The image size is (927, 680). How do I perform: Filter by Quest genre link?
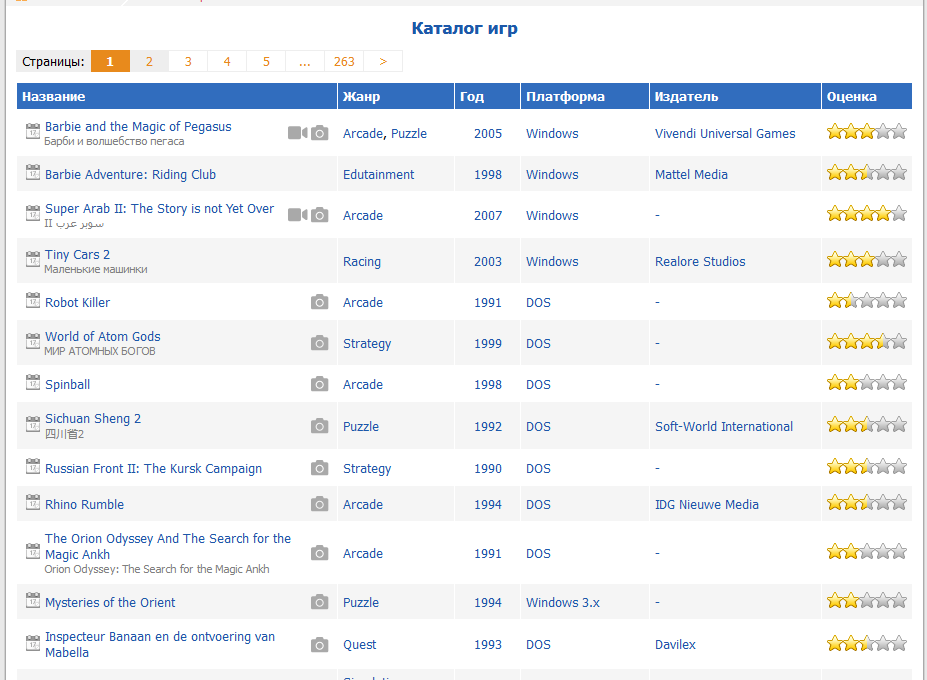click(x=359, y=645)
